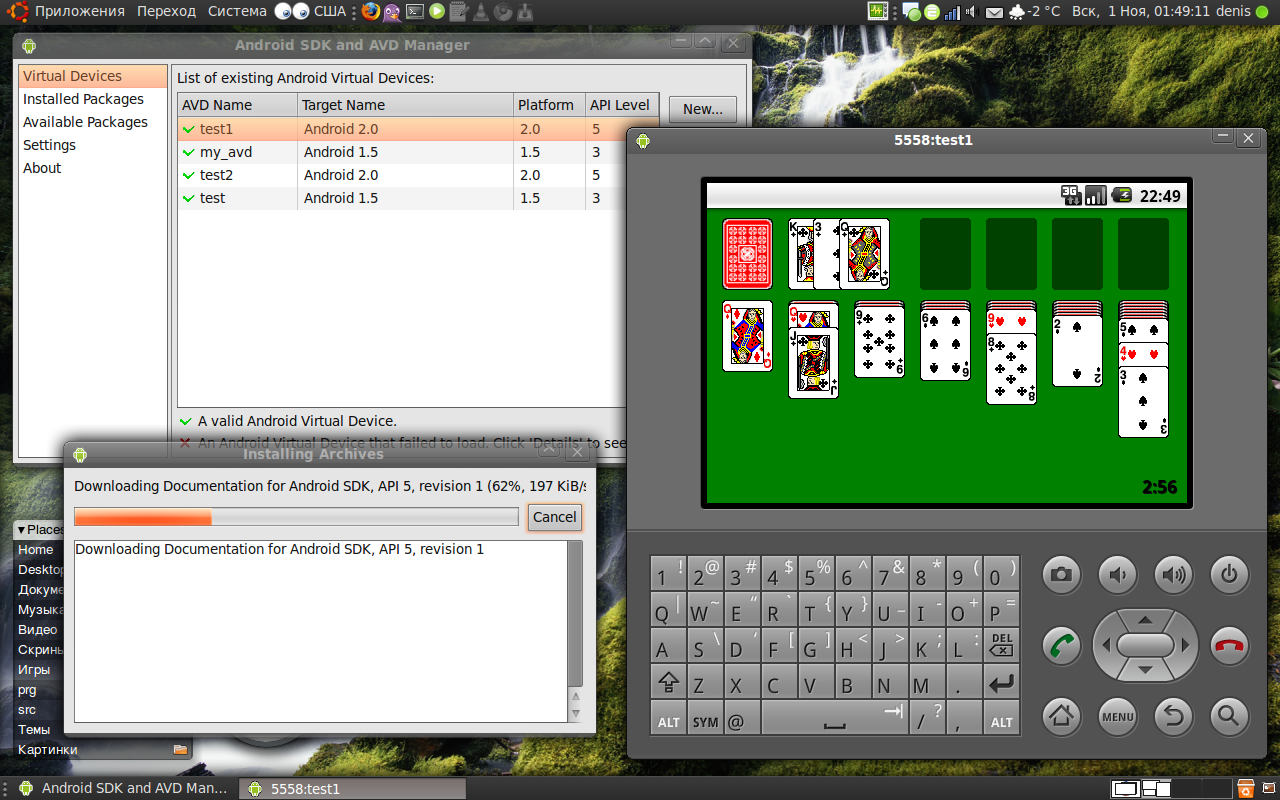Click the D-pad right arrow
1280x800 pixels.
click(1185, 645)
